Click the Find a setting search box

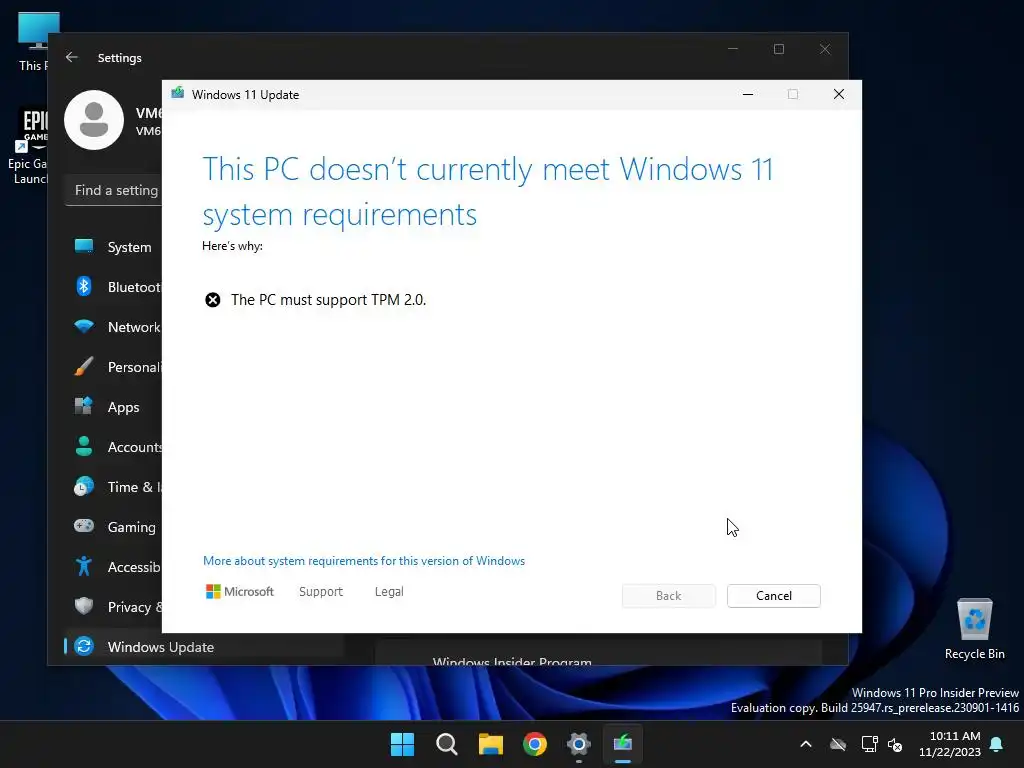pyautogui.click(x=114, y=190)
